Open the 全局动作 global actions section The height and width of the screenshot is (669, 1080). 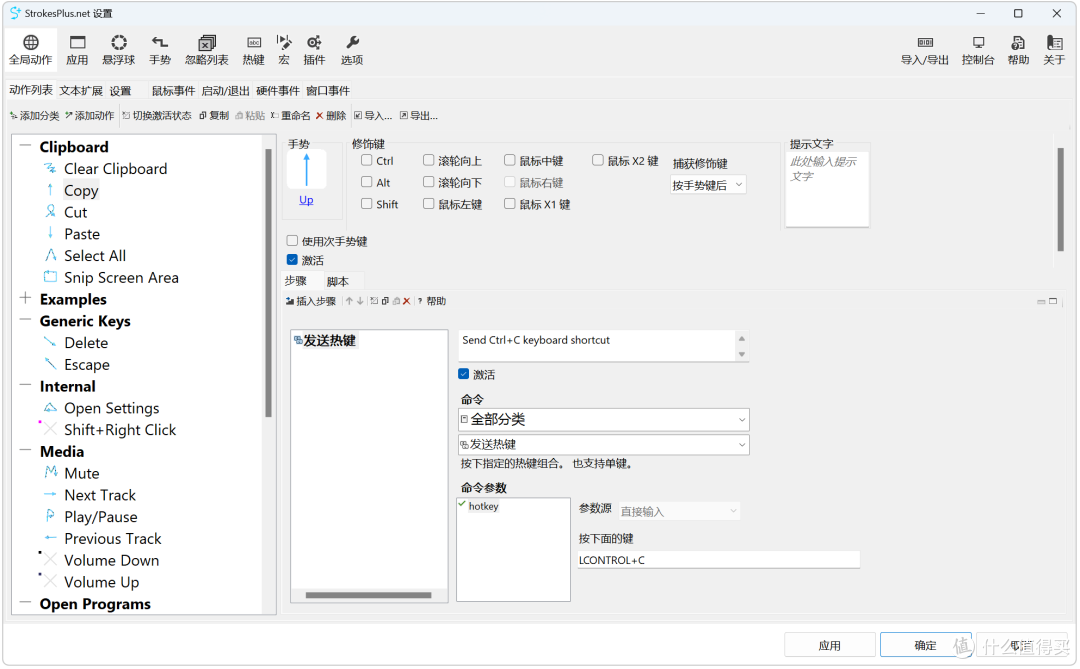tap(30, 50)
